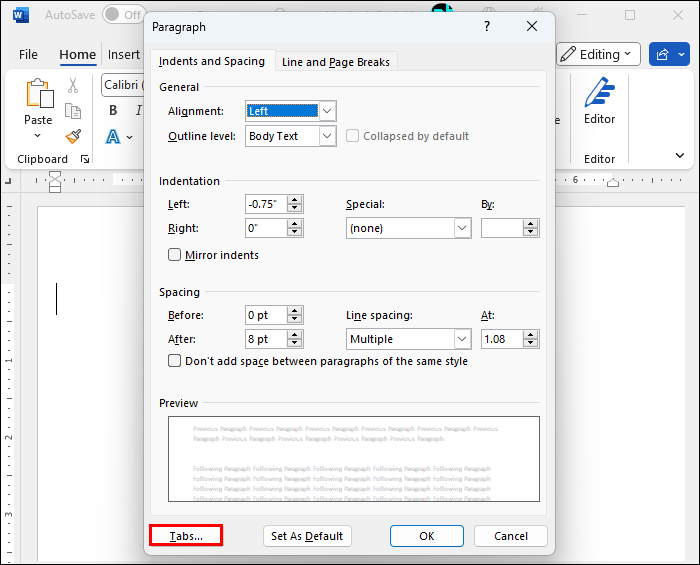Click the Paragraph dialog help question mark
Viewport: 700px width, 565px height.
tap(487, 26)
